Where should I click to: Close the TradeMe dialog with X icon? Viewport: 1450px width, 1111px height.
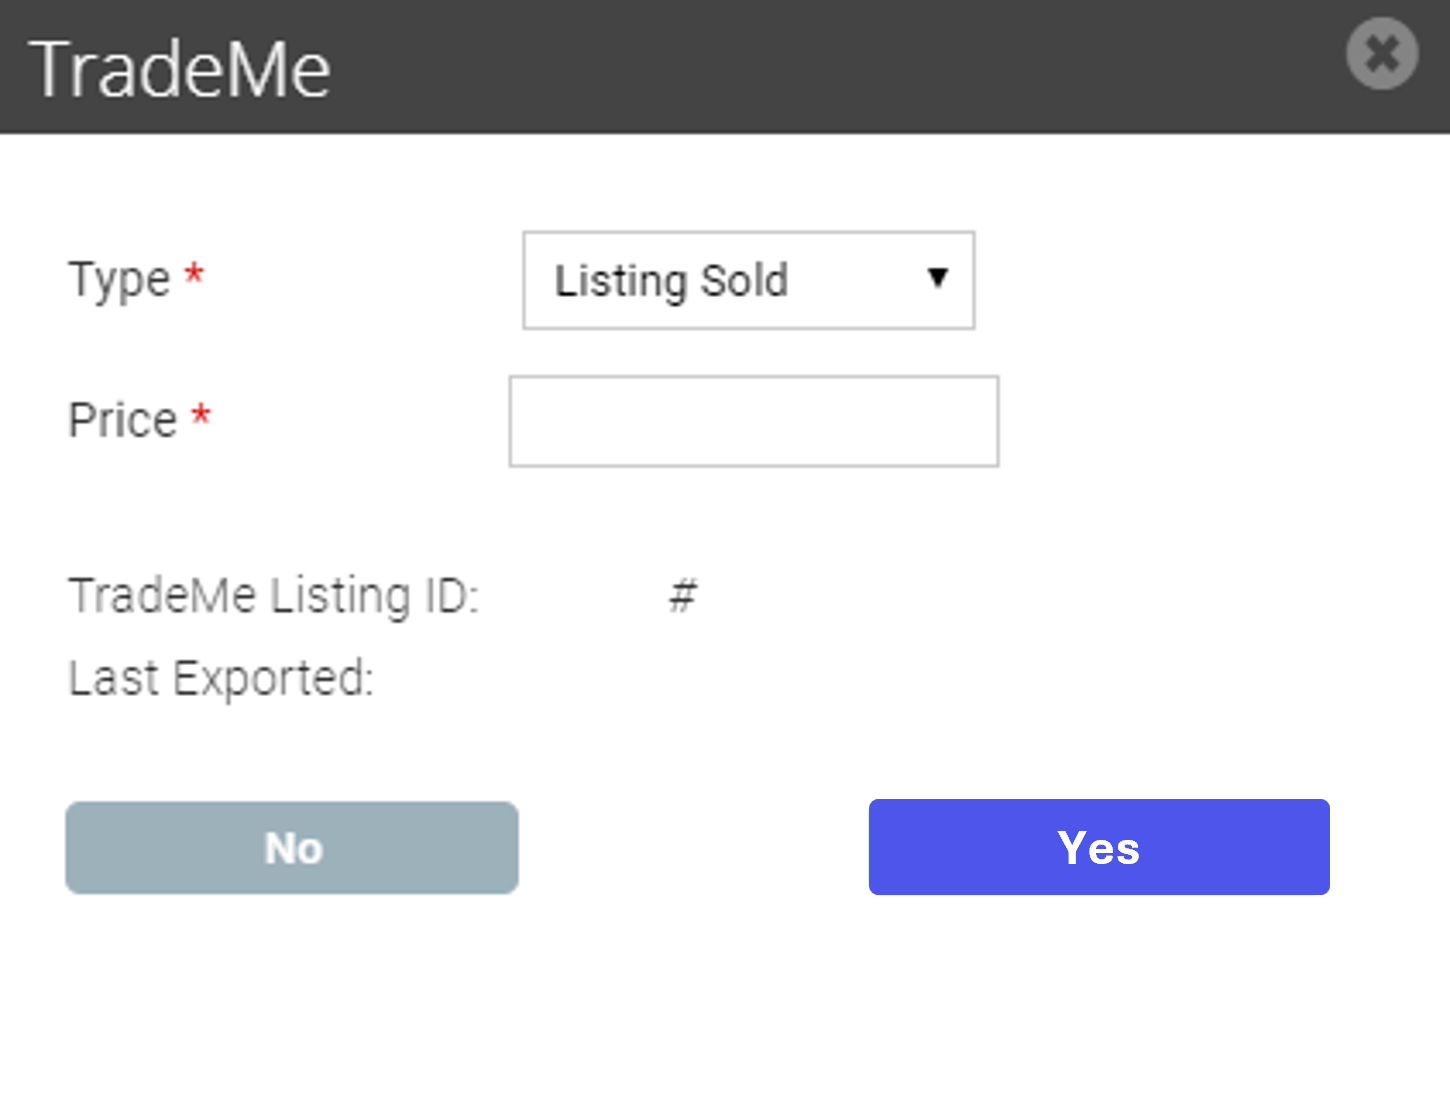(1382, 53)
